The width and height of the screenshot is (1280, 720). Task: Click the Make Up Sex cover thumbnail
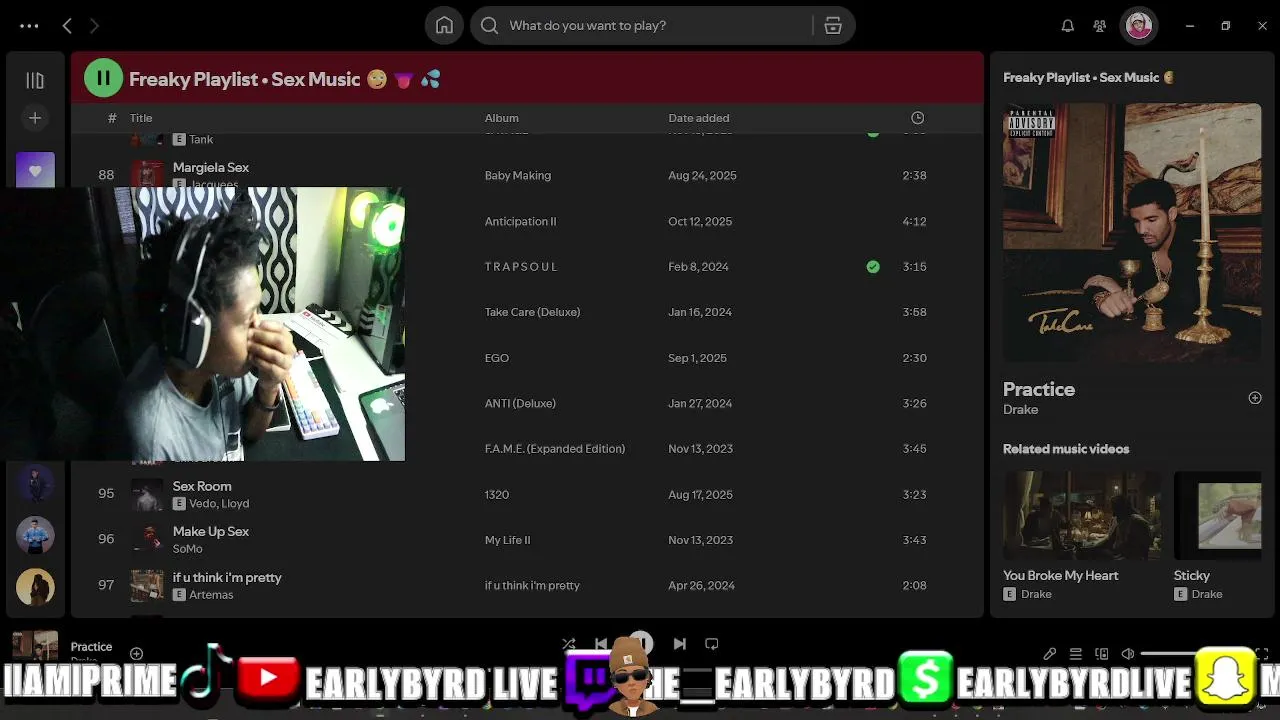tap(147, 540)
